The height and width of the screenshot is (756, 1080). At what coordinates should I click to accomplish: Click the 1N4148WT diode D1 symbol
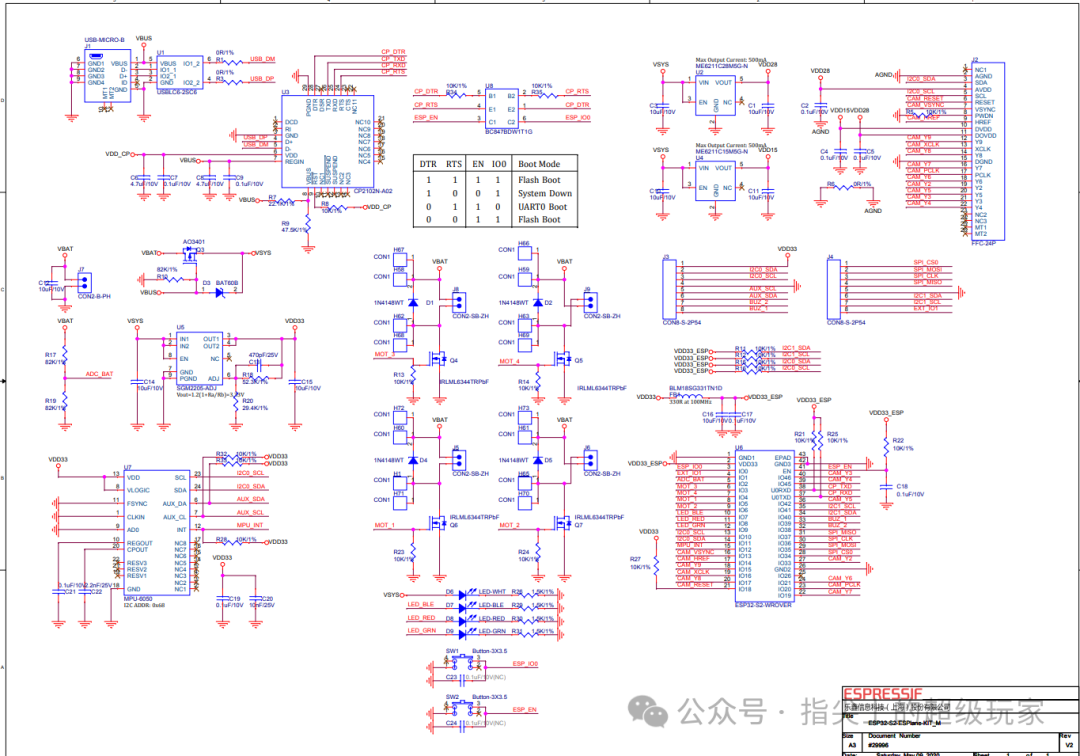coord(412,302)
